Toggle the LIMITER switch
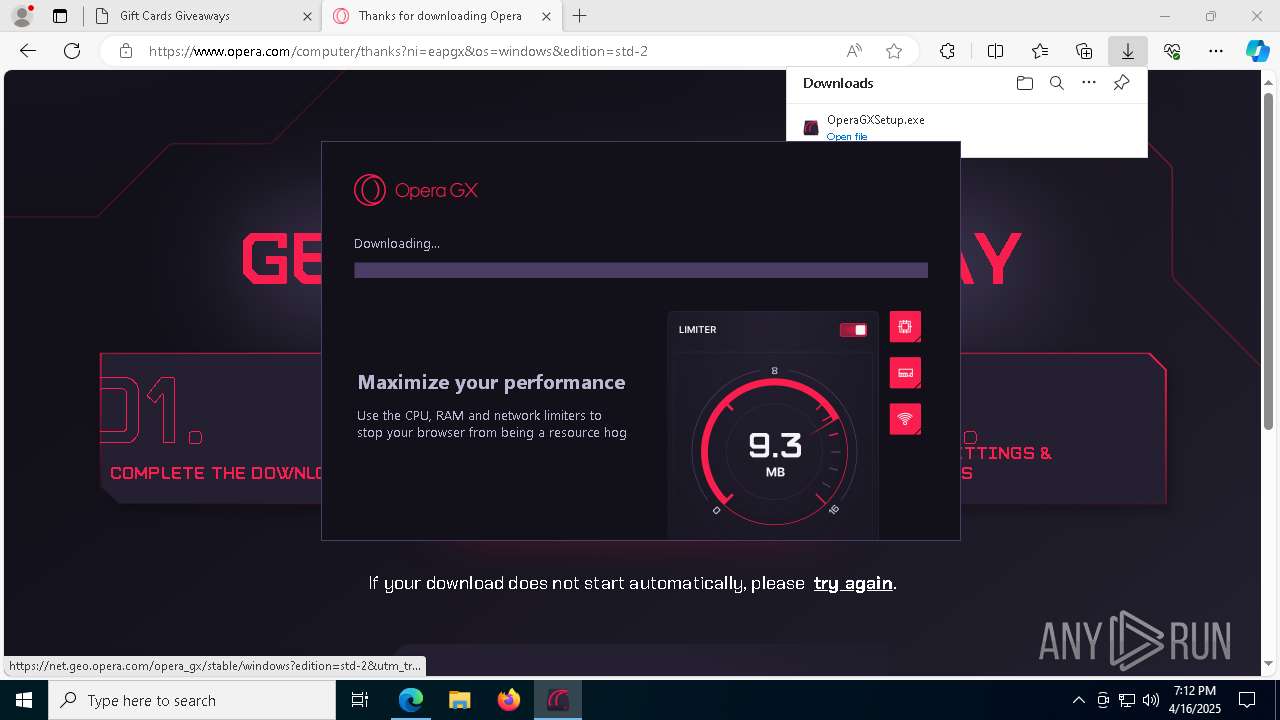This screenshot has width=1280, height=720. coord(853,330)
